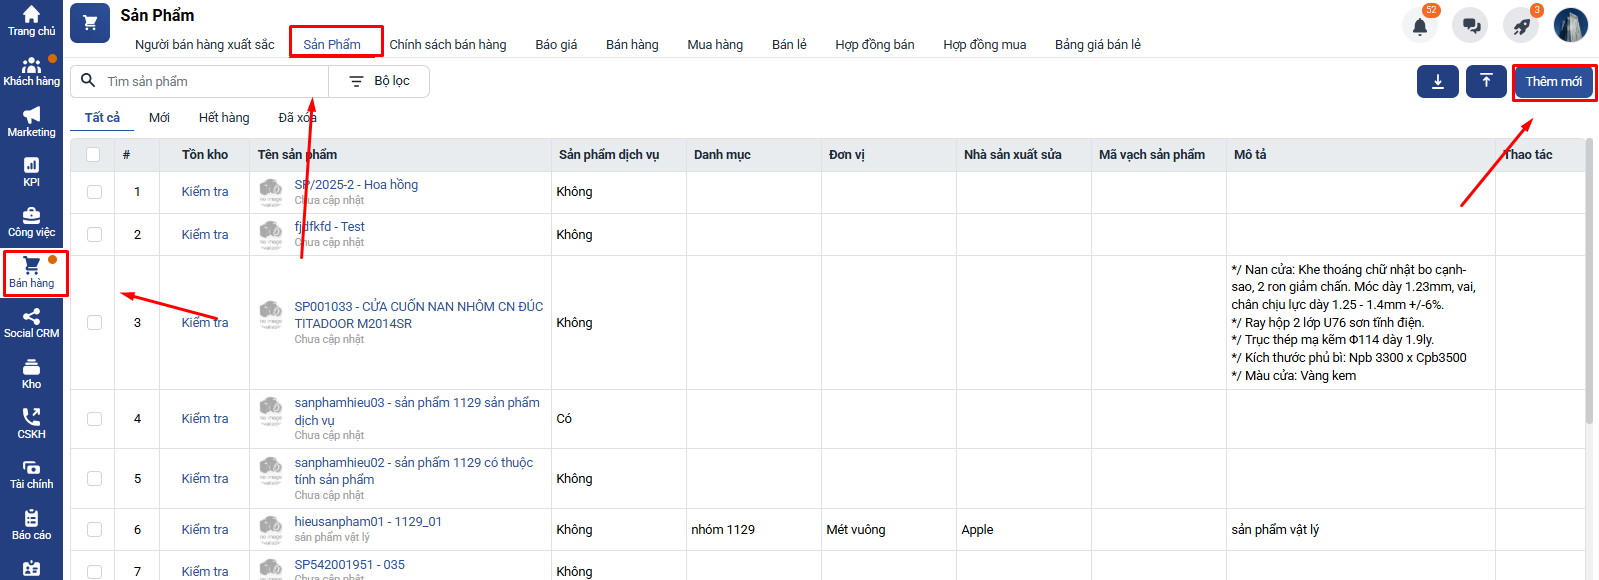Screen dimensions: 1599x580
Task: Tick the select-all checkbox in table header
Action: (93, 155)
